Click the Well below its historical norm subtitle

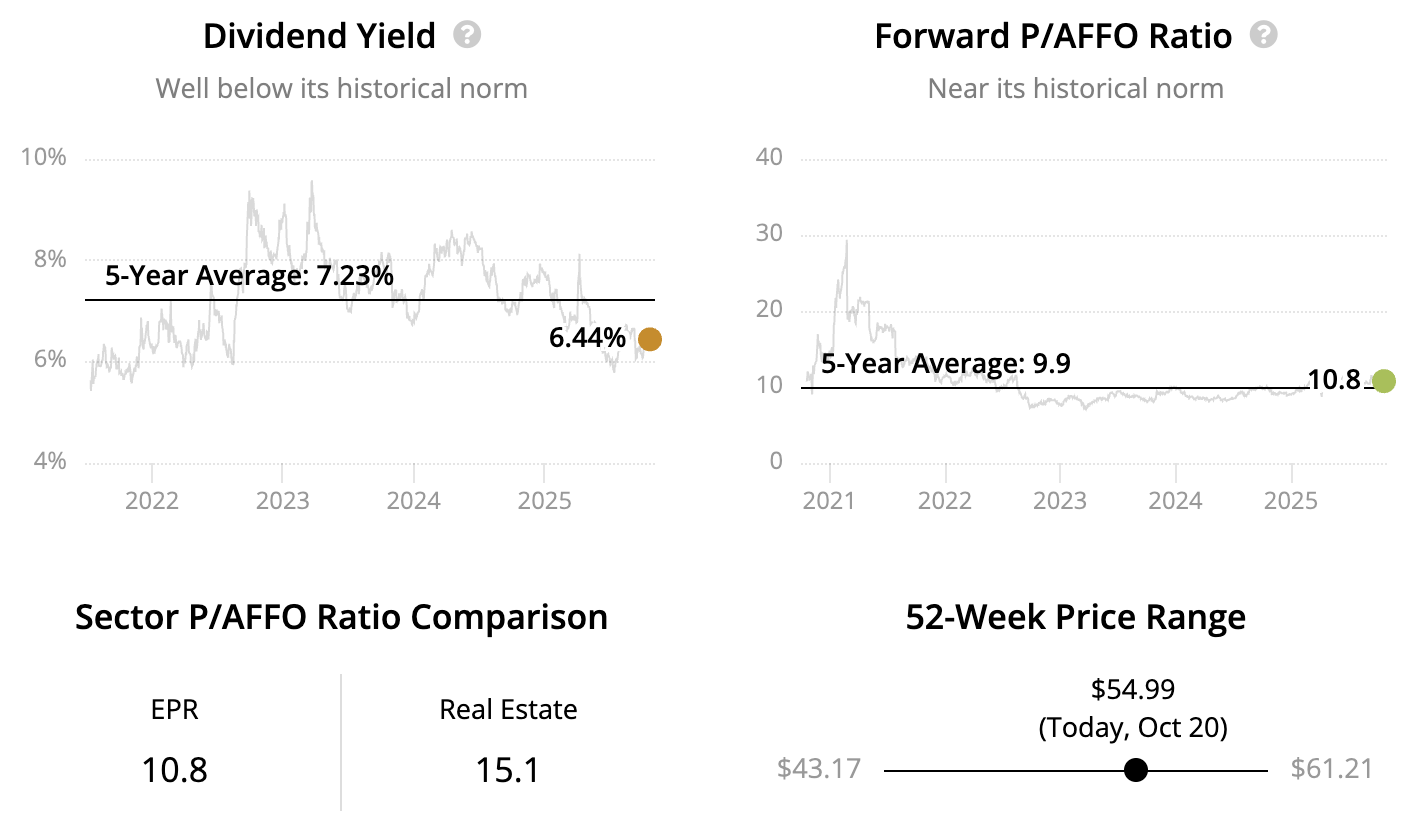(341, 88)
